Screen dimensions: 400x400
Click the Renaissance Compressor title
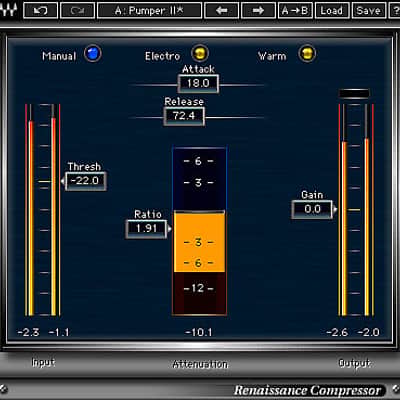coord(307,390)
